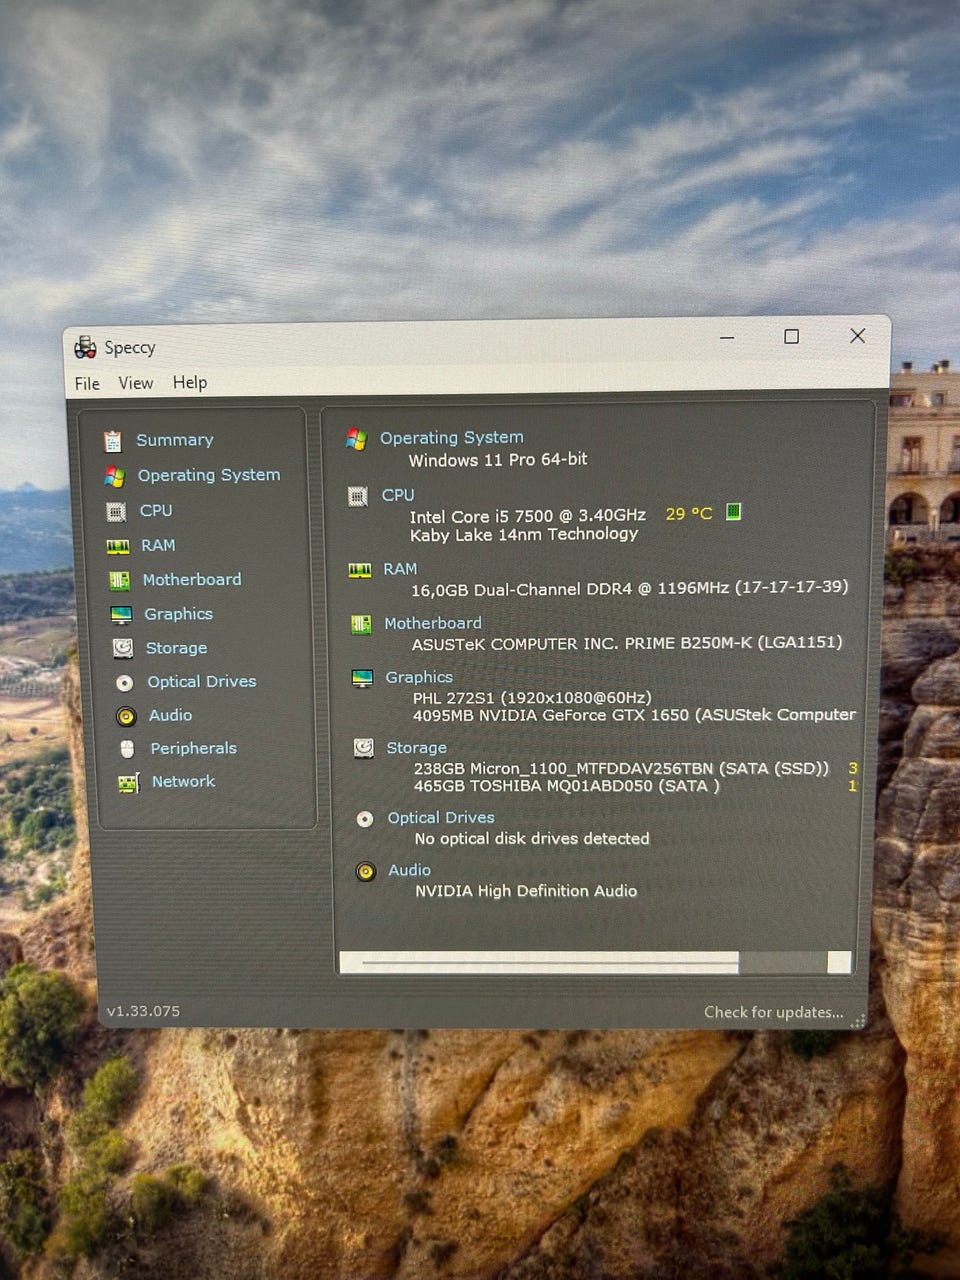
Task: Click the Operating System Windows flag sidebar icon
Action: [x=115, y=476]
